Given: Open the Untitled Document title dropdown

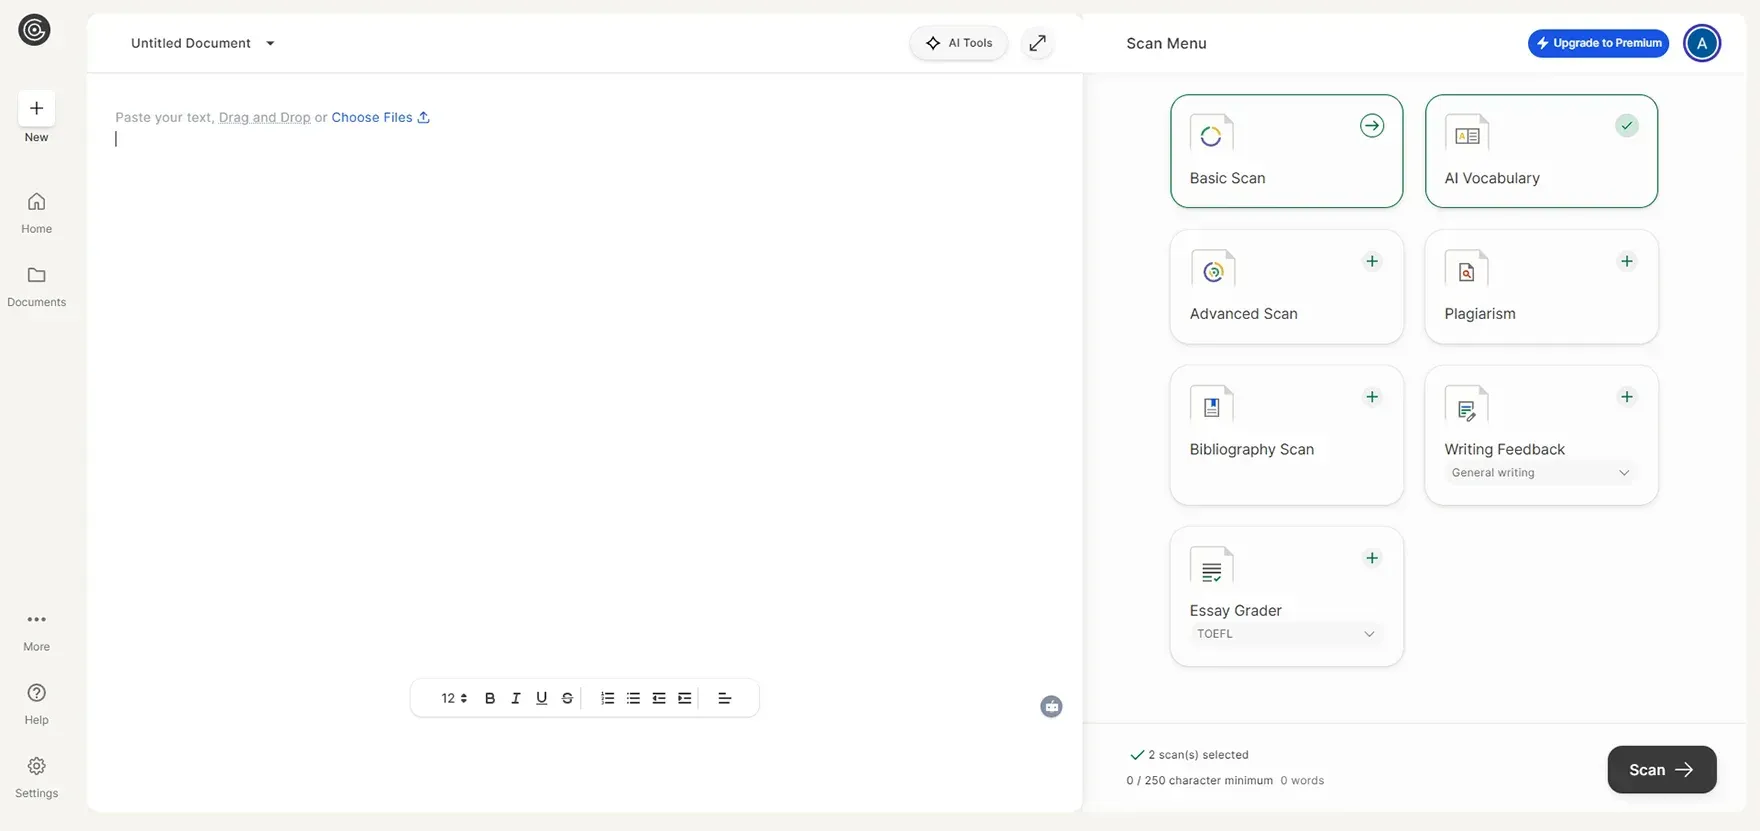Looking at the screenshot, I should click(270, 43).
